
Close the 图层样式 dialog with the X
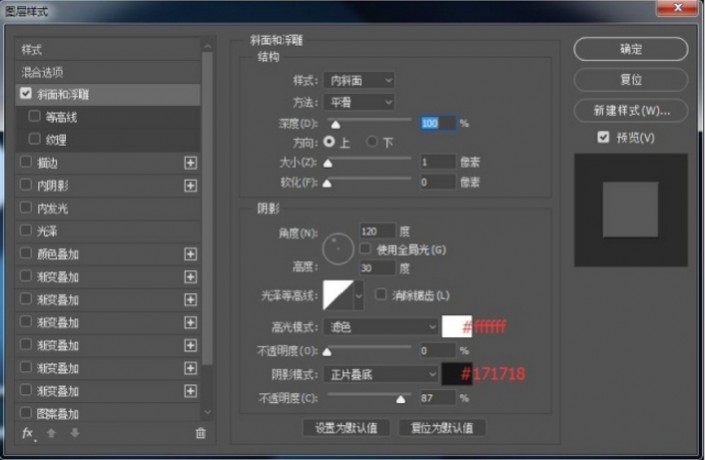click(x=678, y=8)
